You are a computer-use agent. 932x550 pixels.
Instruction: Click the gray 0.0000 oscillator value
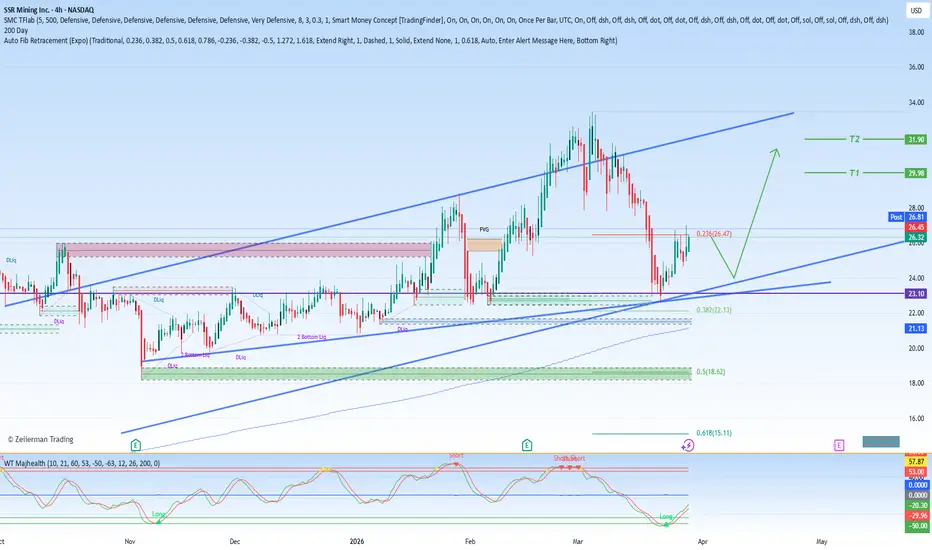coord(915,495)
